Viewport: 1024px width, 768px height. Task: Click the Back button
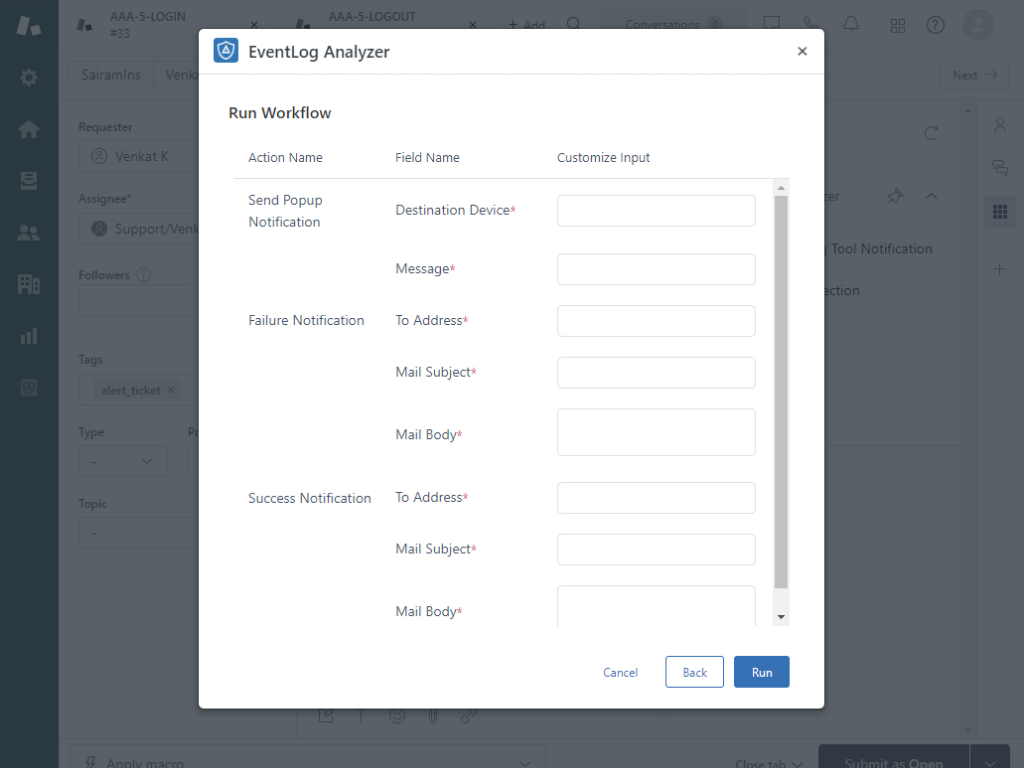694,672
